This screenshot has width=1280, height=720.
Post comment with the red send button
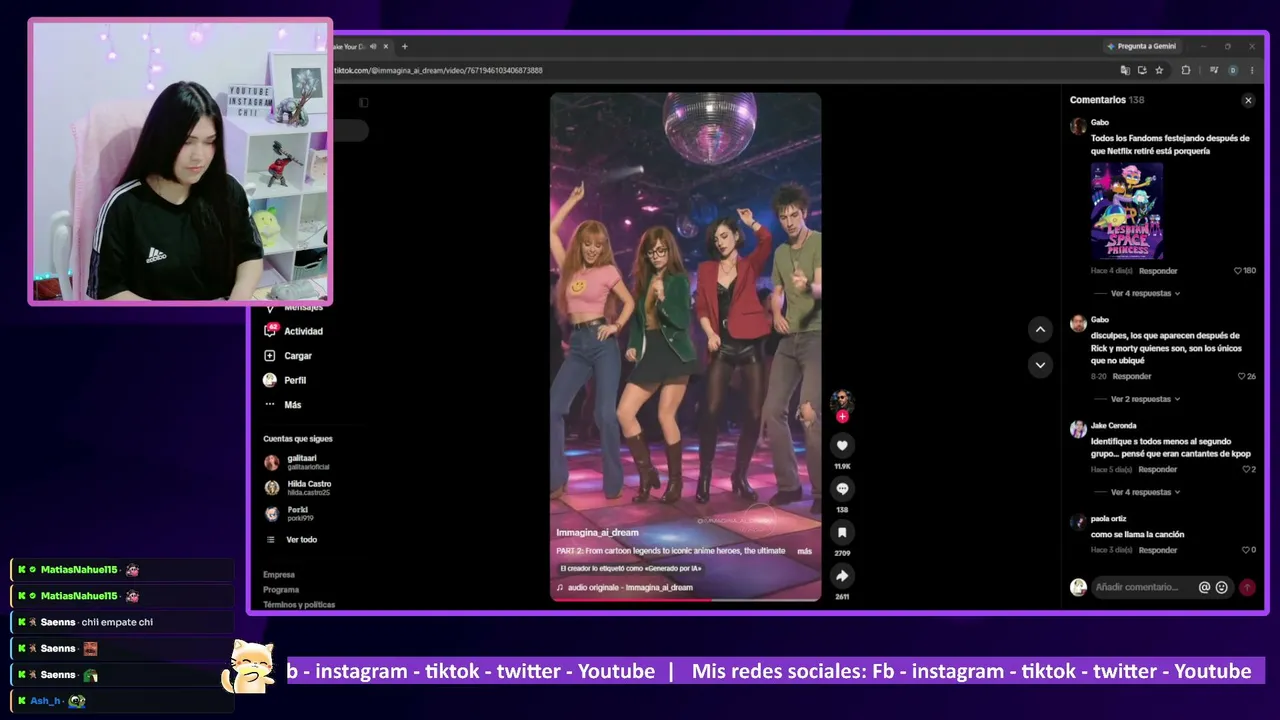point(1247,587)
